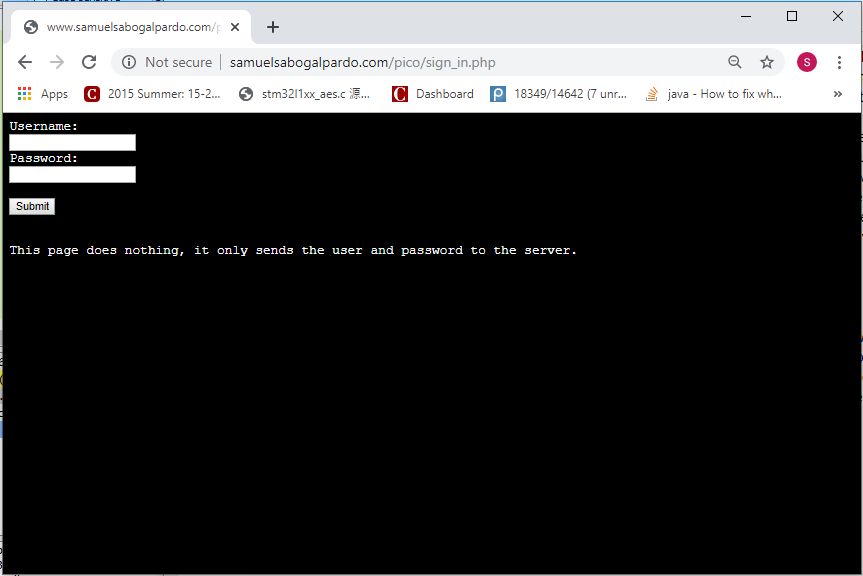Open the 18349/14642 Piazza bookmark

[559, 94]
